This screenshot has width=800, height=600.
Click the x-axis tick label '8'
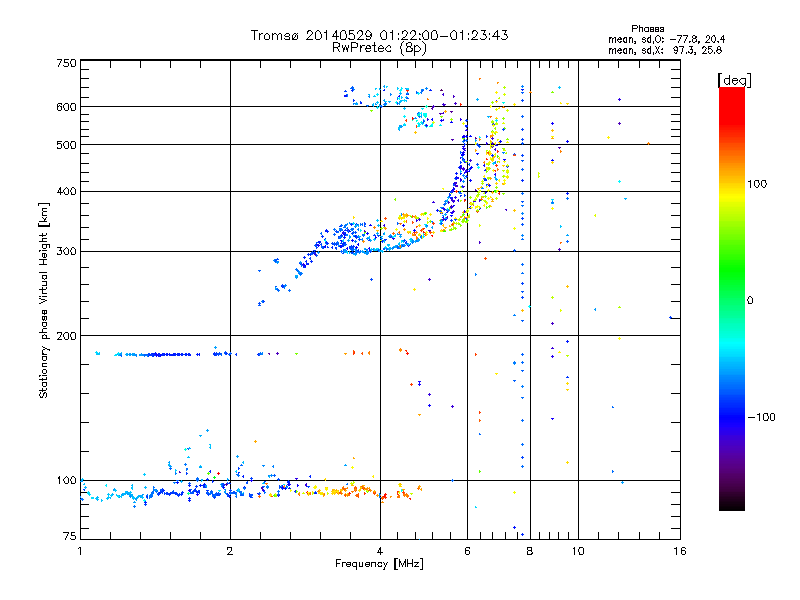pyautogui.click(x=530, y=551)
